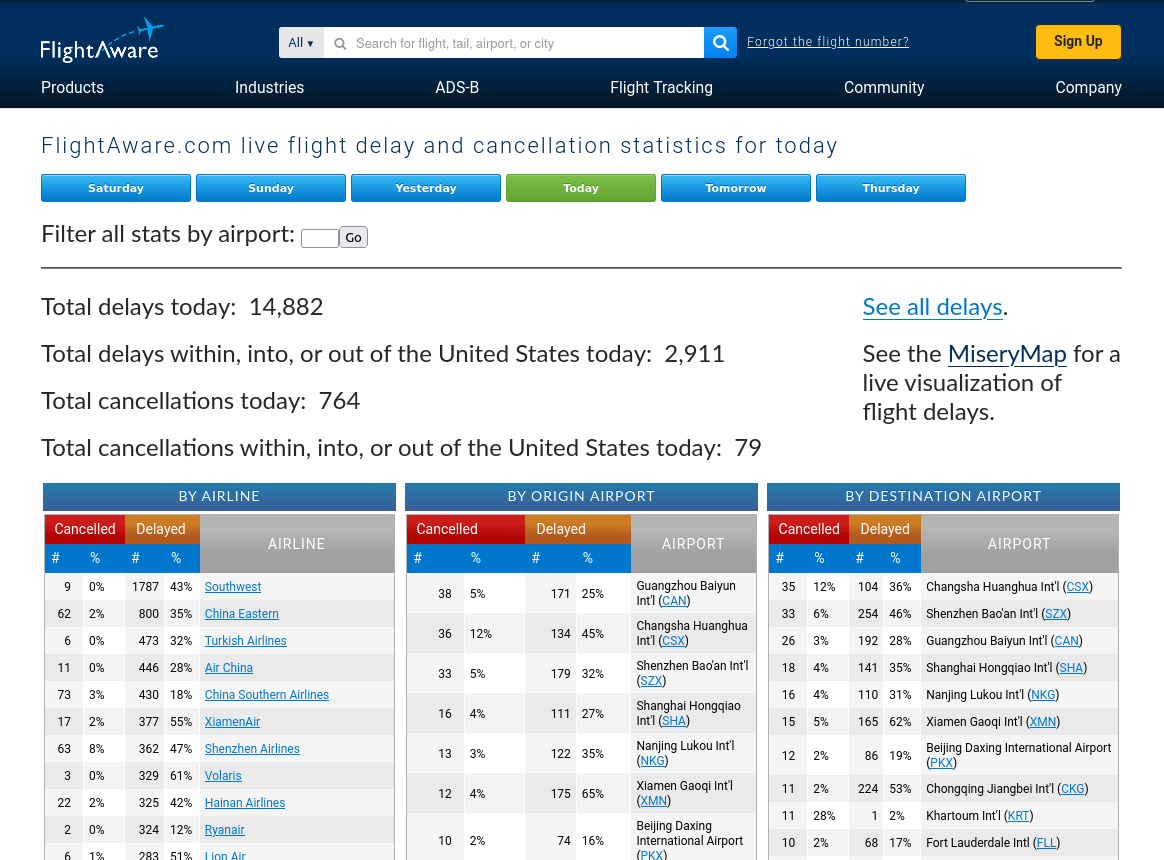Open the Products menu
Viewport: 1164px width, 860px height.
[72, 88]
